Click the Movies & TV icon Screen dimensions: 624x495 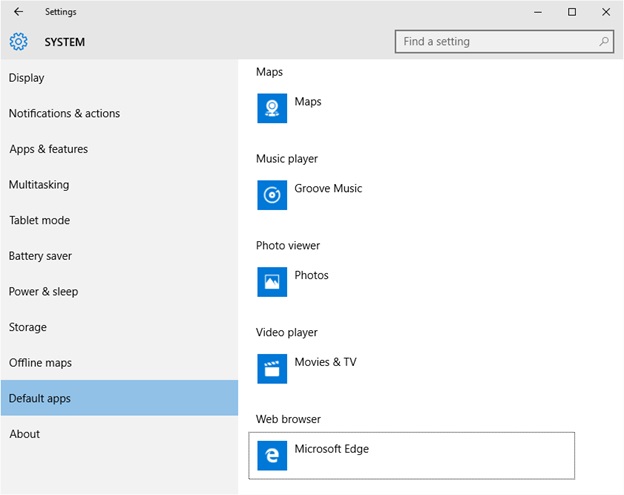272,369
